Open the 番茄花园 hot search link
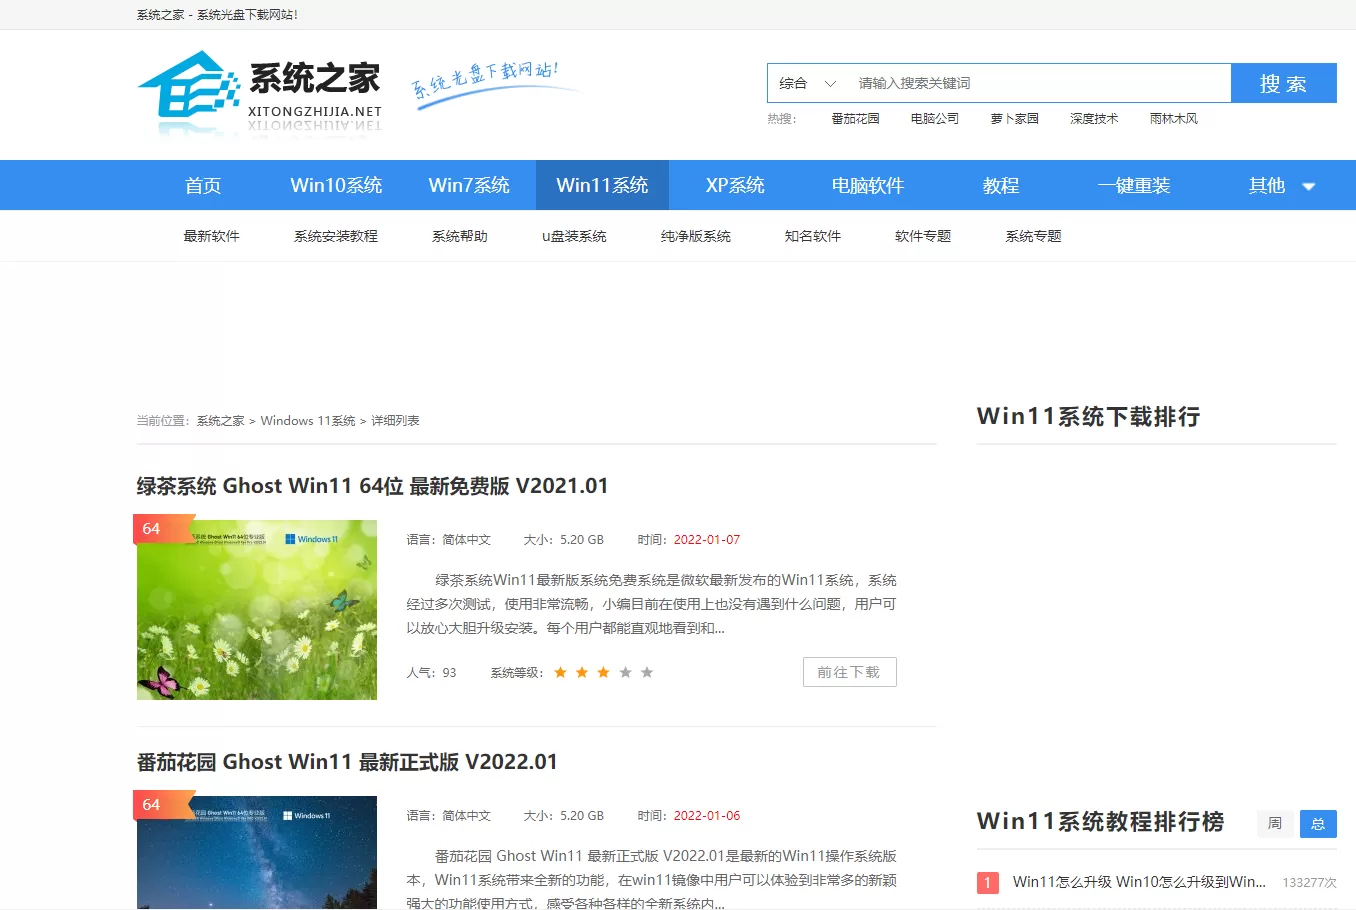This screenshot has width=1356, height=910. click(x=855, y=118)
